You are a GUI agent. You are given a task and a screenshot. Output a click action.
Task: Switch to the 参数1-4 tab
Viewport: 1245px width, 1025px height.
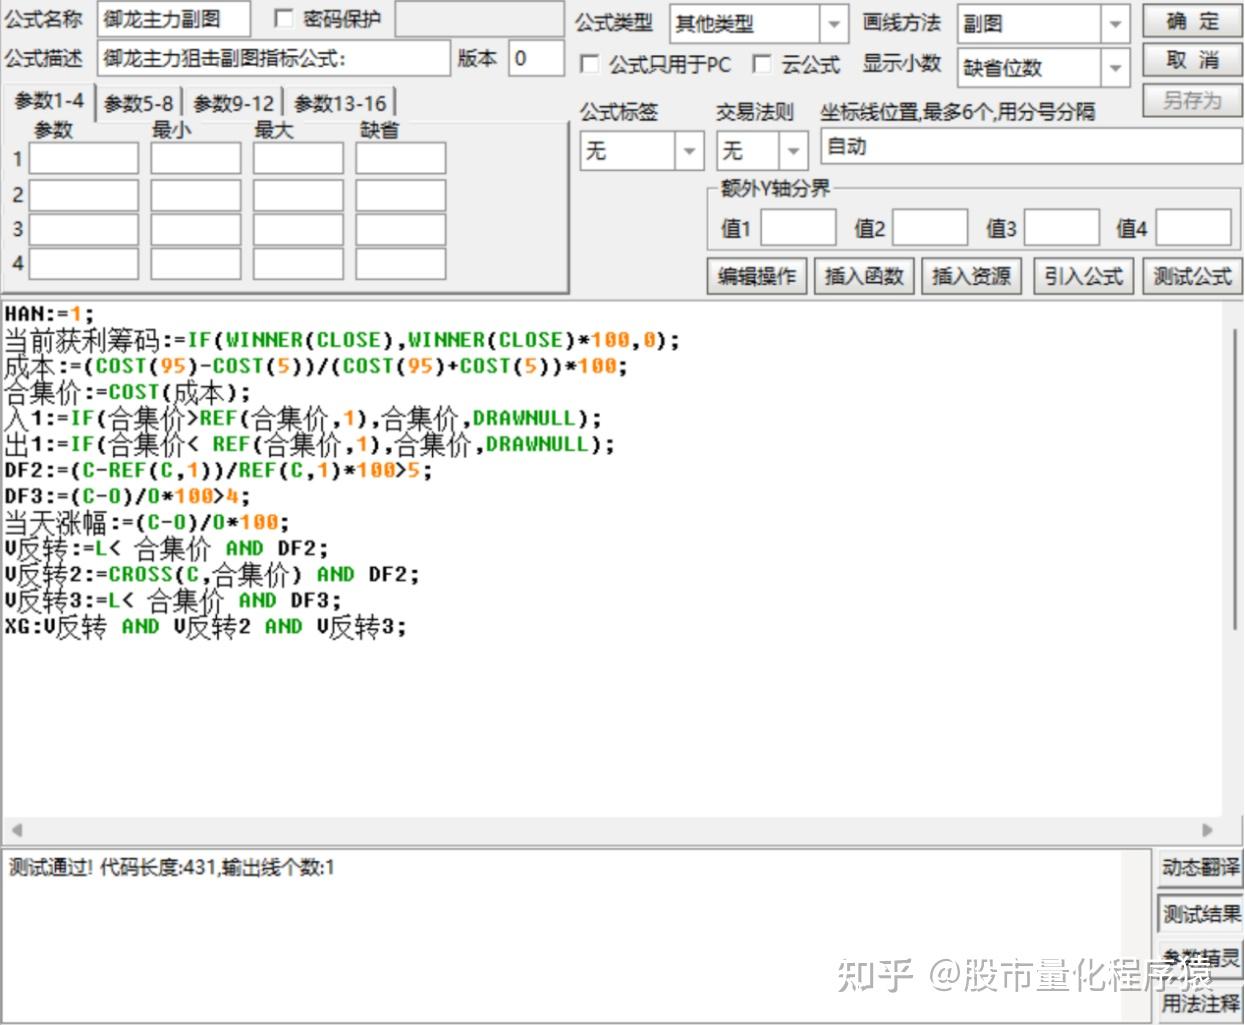click(49, 101)
